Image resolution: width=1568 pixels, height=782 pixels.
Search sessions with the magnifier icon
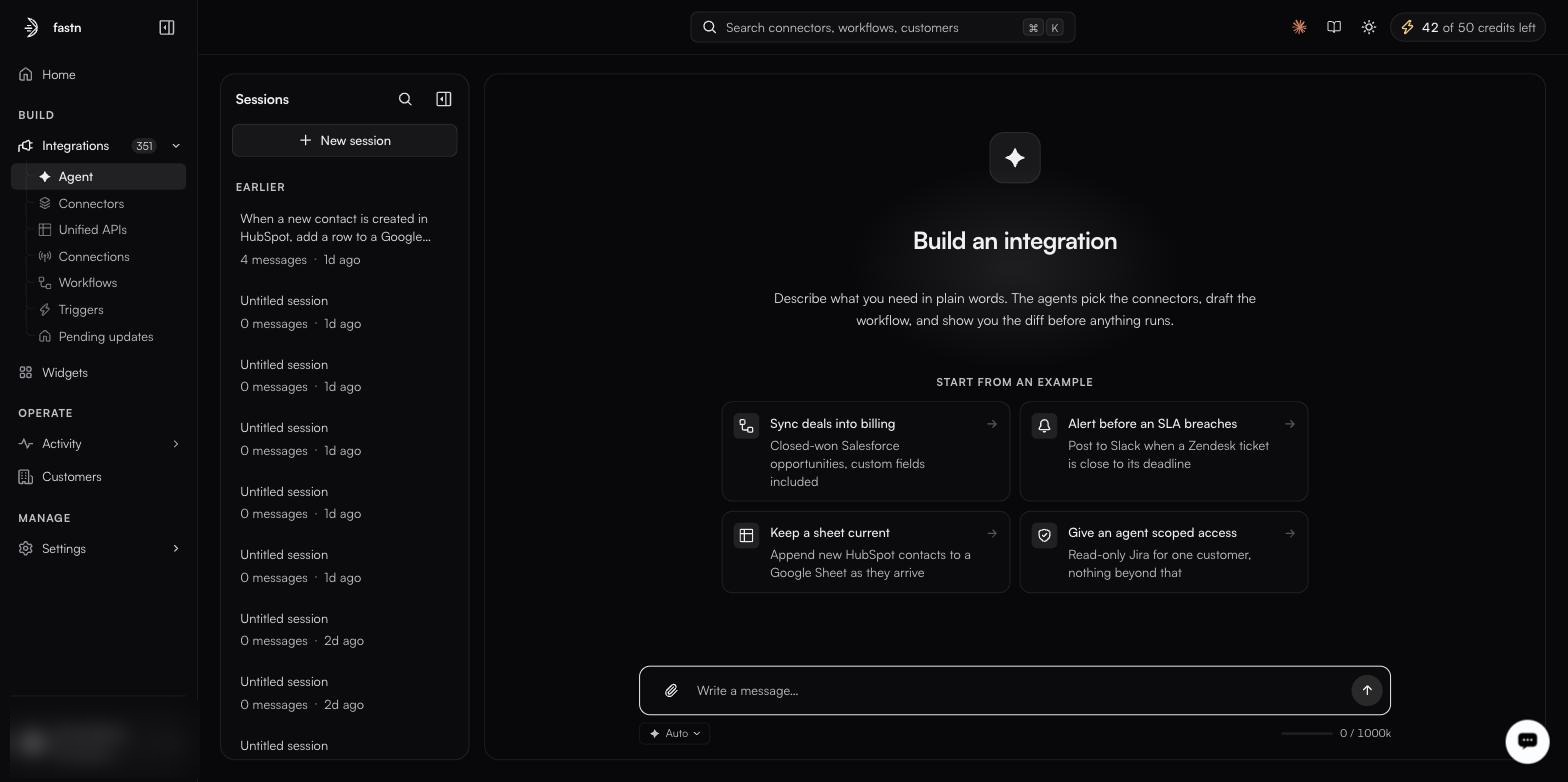[405, 99]
